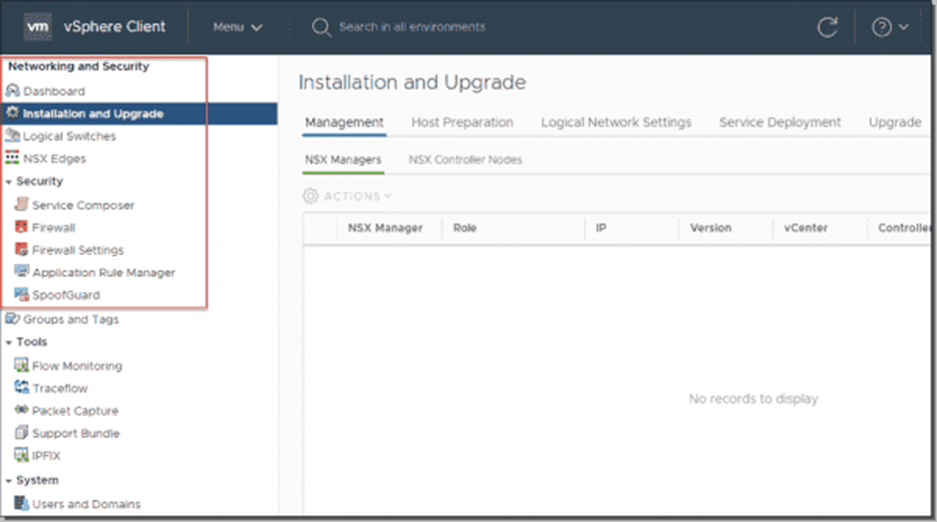Viewport: 937px width, 522px height.
Task: Click the Firewall icon in sidebar
Action: click(22, 228)
